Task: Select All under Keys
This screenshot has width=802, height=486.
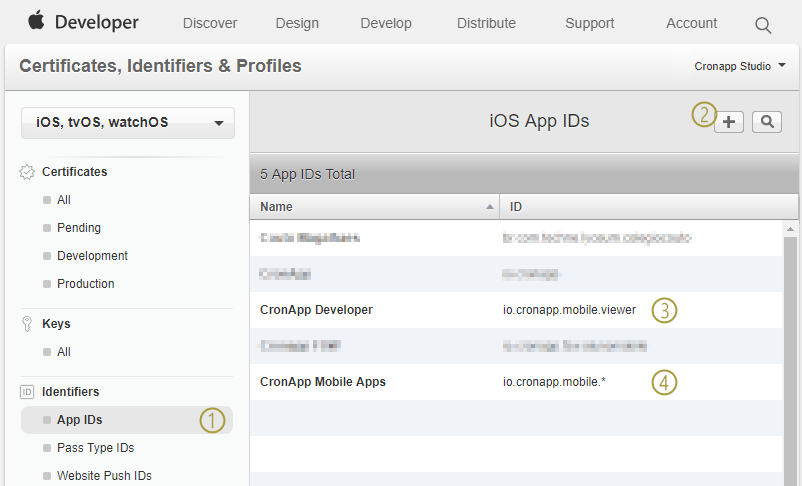Action: click(x=64, y=352)
